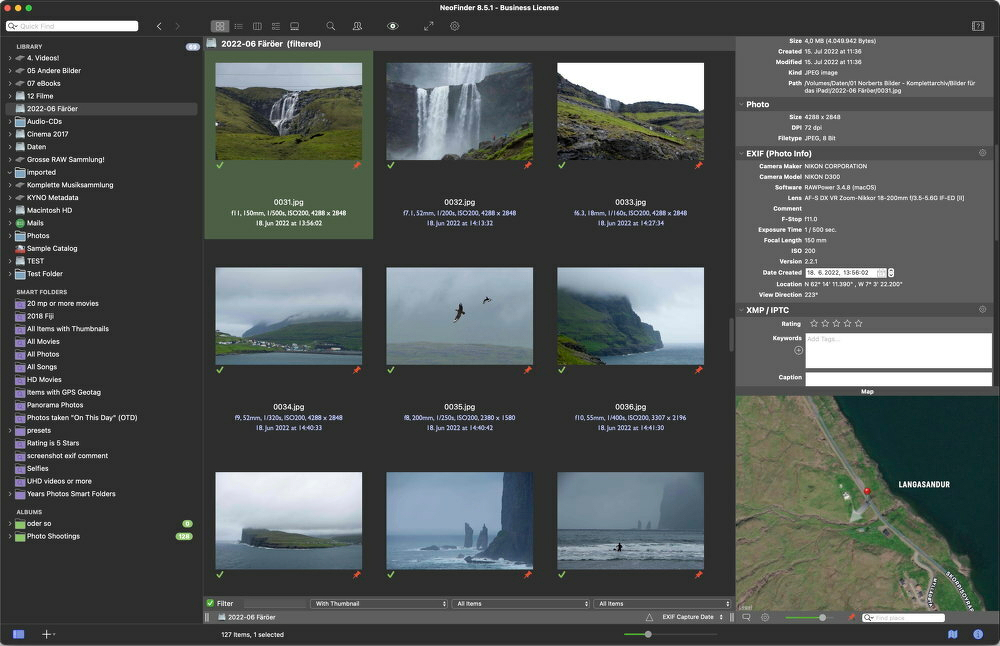Open the toolbar gear settings
The height and width of the screenshot is (646, 1000).
coord(454,26)
